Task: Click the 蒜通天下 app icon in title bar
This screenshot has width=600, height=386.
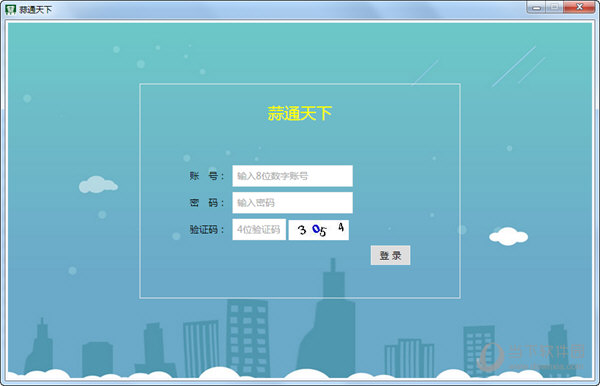Action: point(10,10)
